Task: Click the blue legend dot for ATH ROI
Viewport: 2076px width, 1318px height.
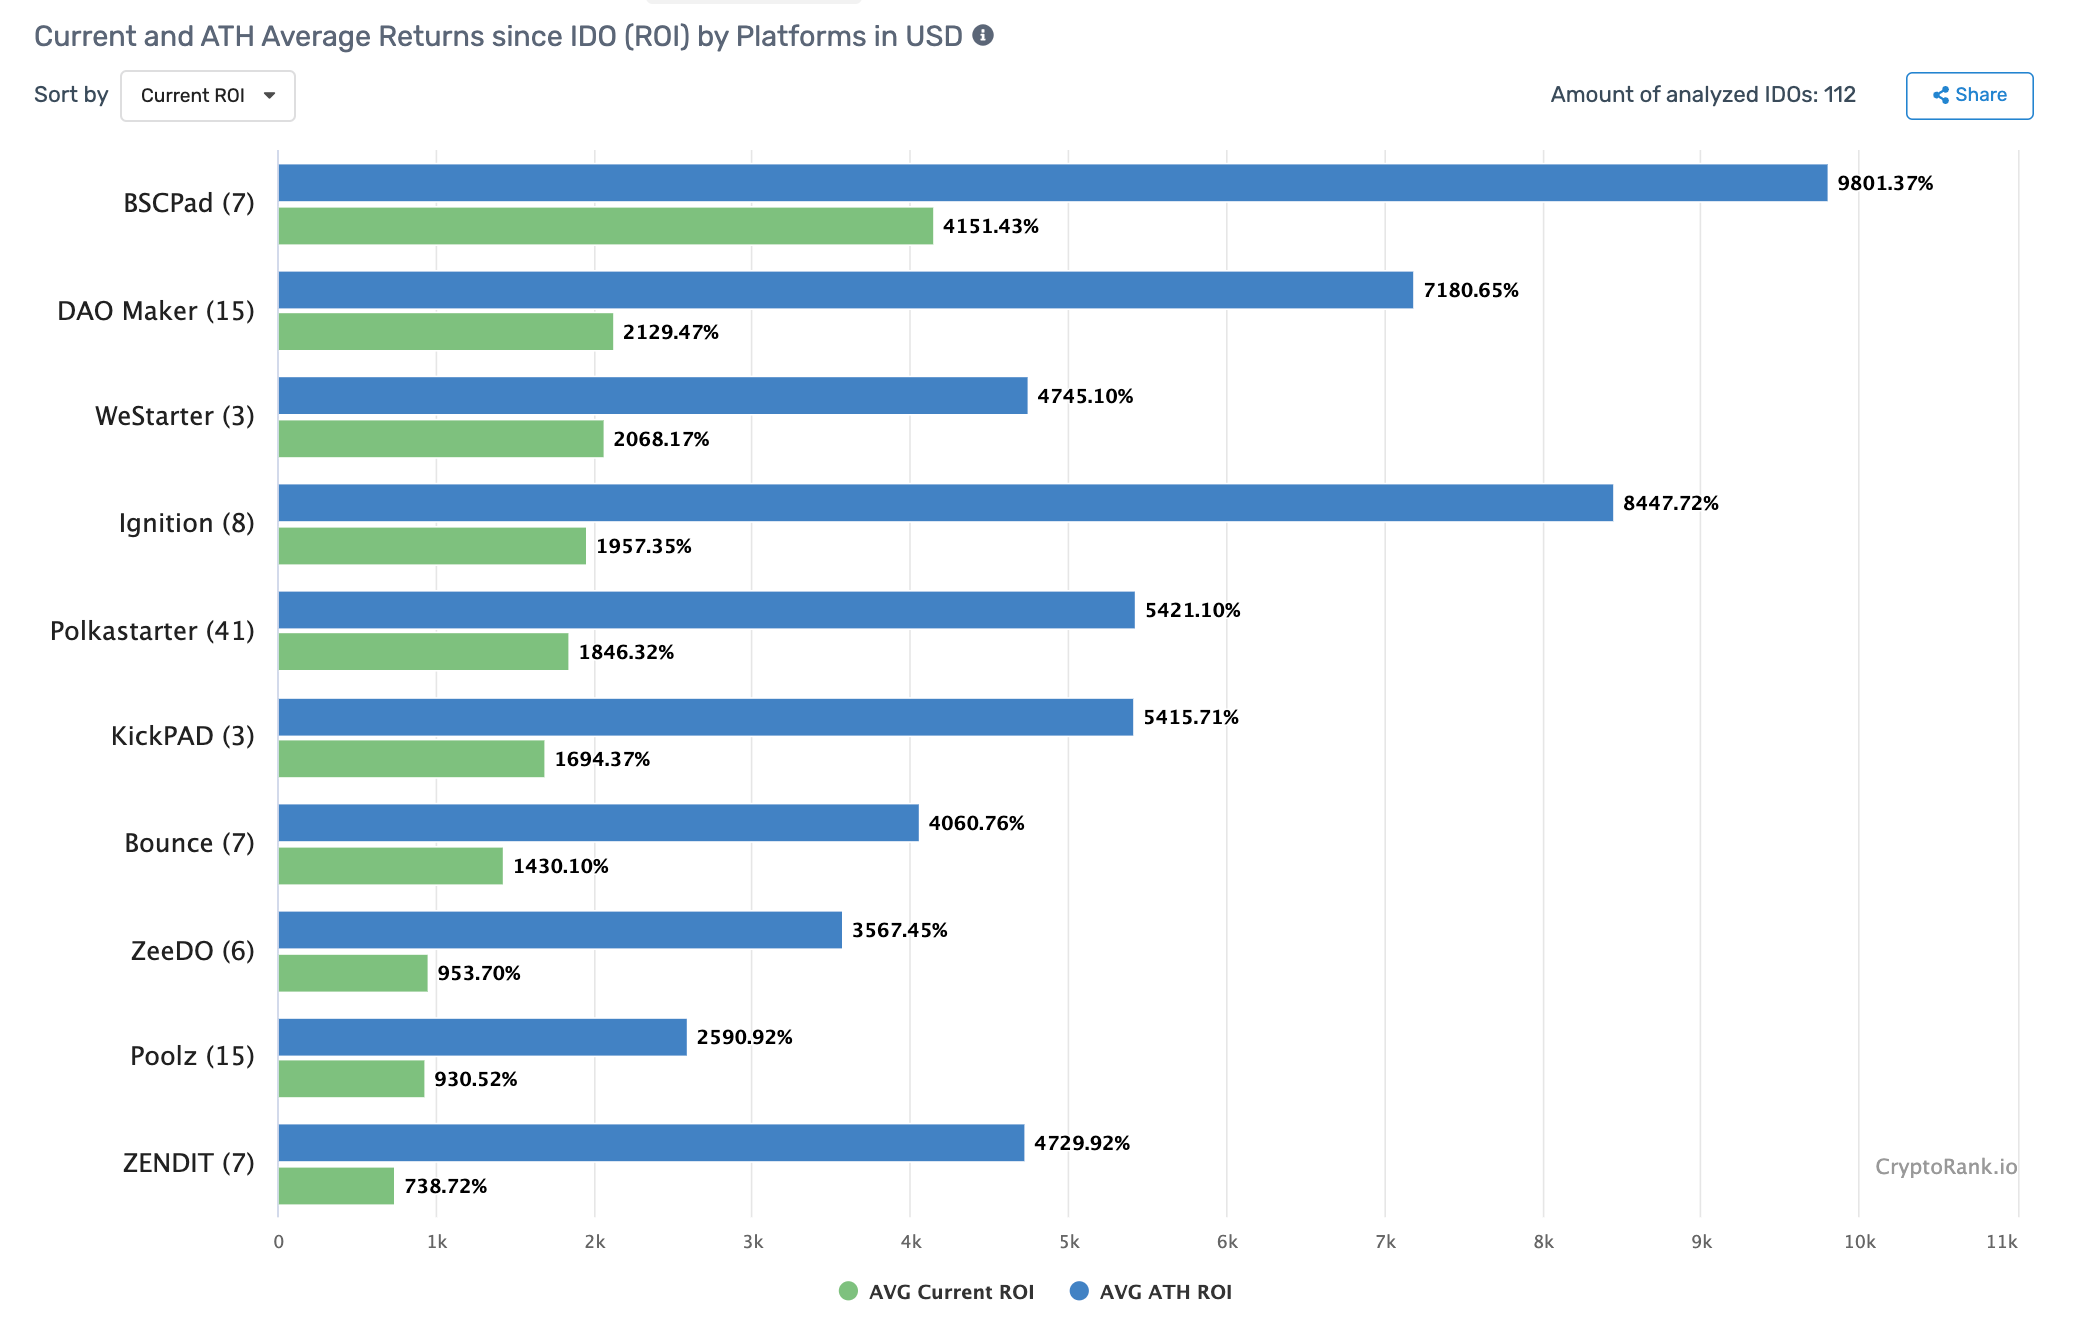Action: coord(1079,1291)
